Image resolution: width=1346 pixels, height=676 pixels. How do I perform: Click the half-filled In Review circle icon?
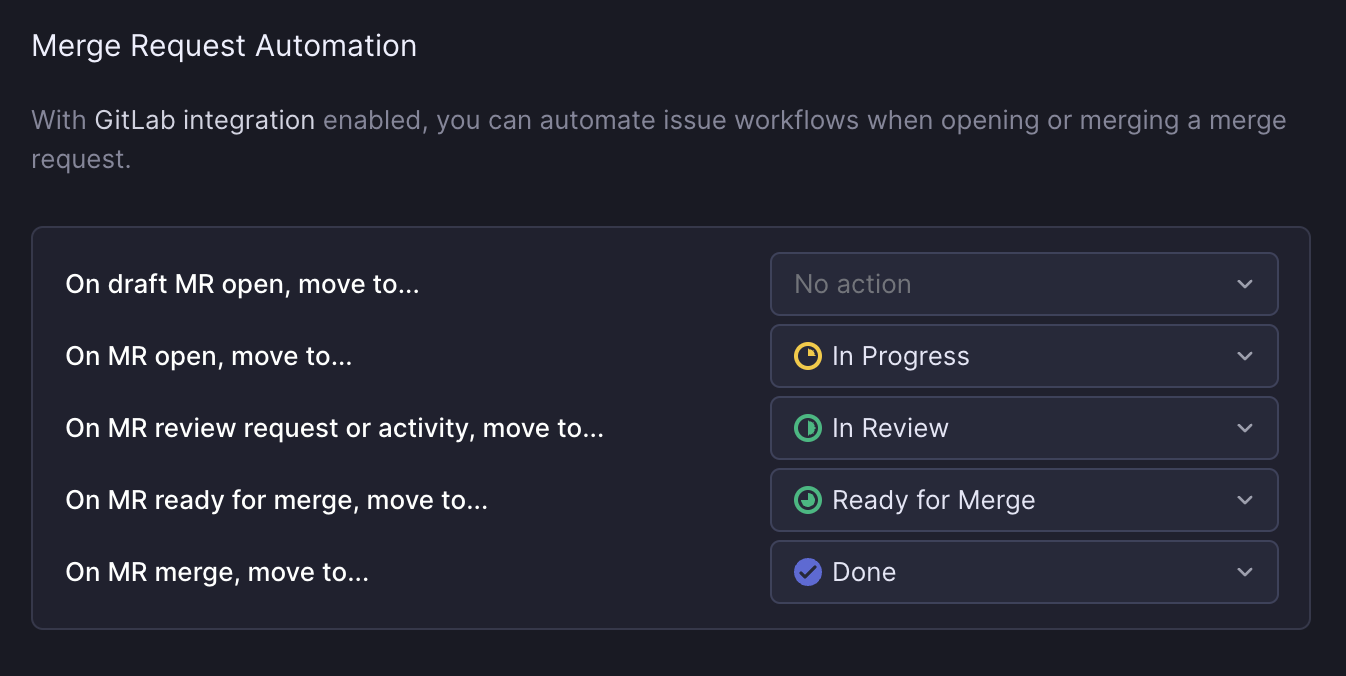(x=810, y=428)
